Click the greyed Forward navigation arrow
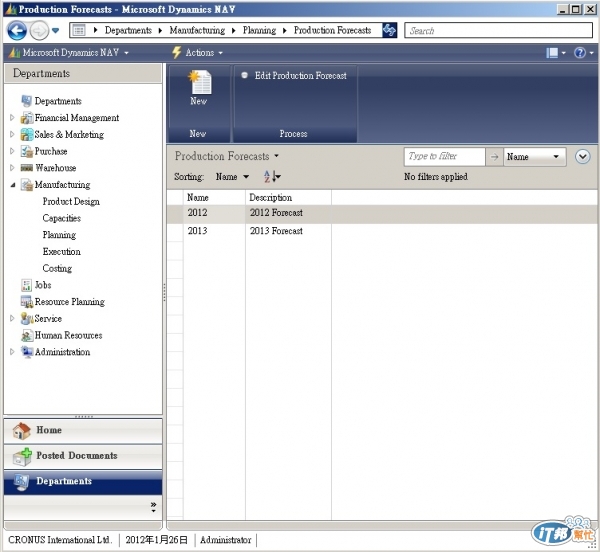 (39, 31)
